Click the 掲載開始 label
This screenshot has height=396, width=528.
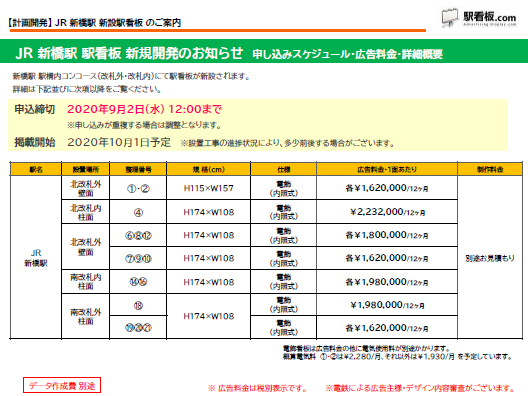coord(35,142)
